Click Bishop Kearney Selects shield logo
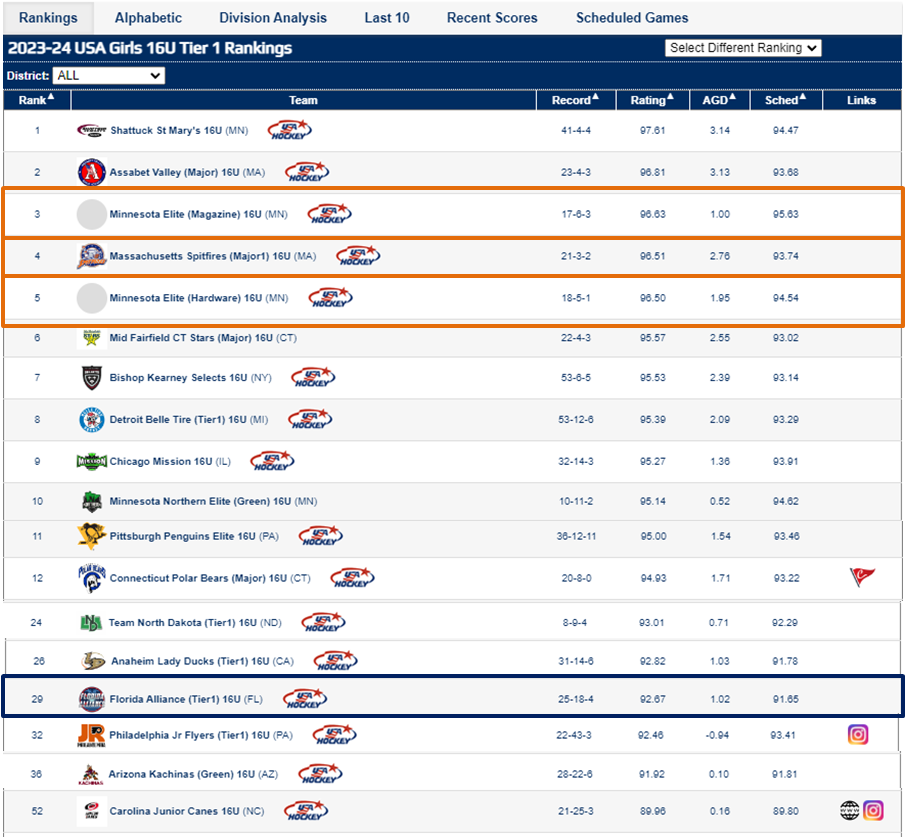The width and height of the screenshot is (906, 838). (91, 377)
